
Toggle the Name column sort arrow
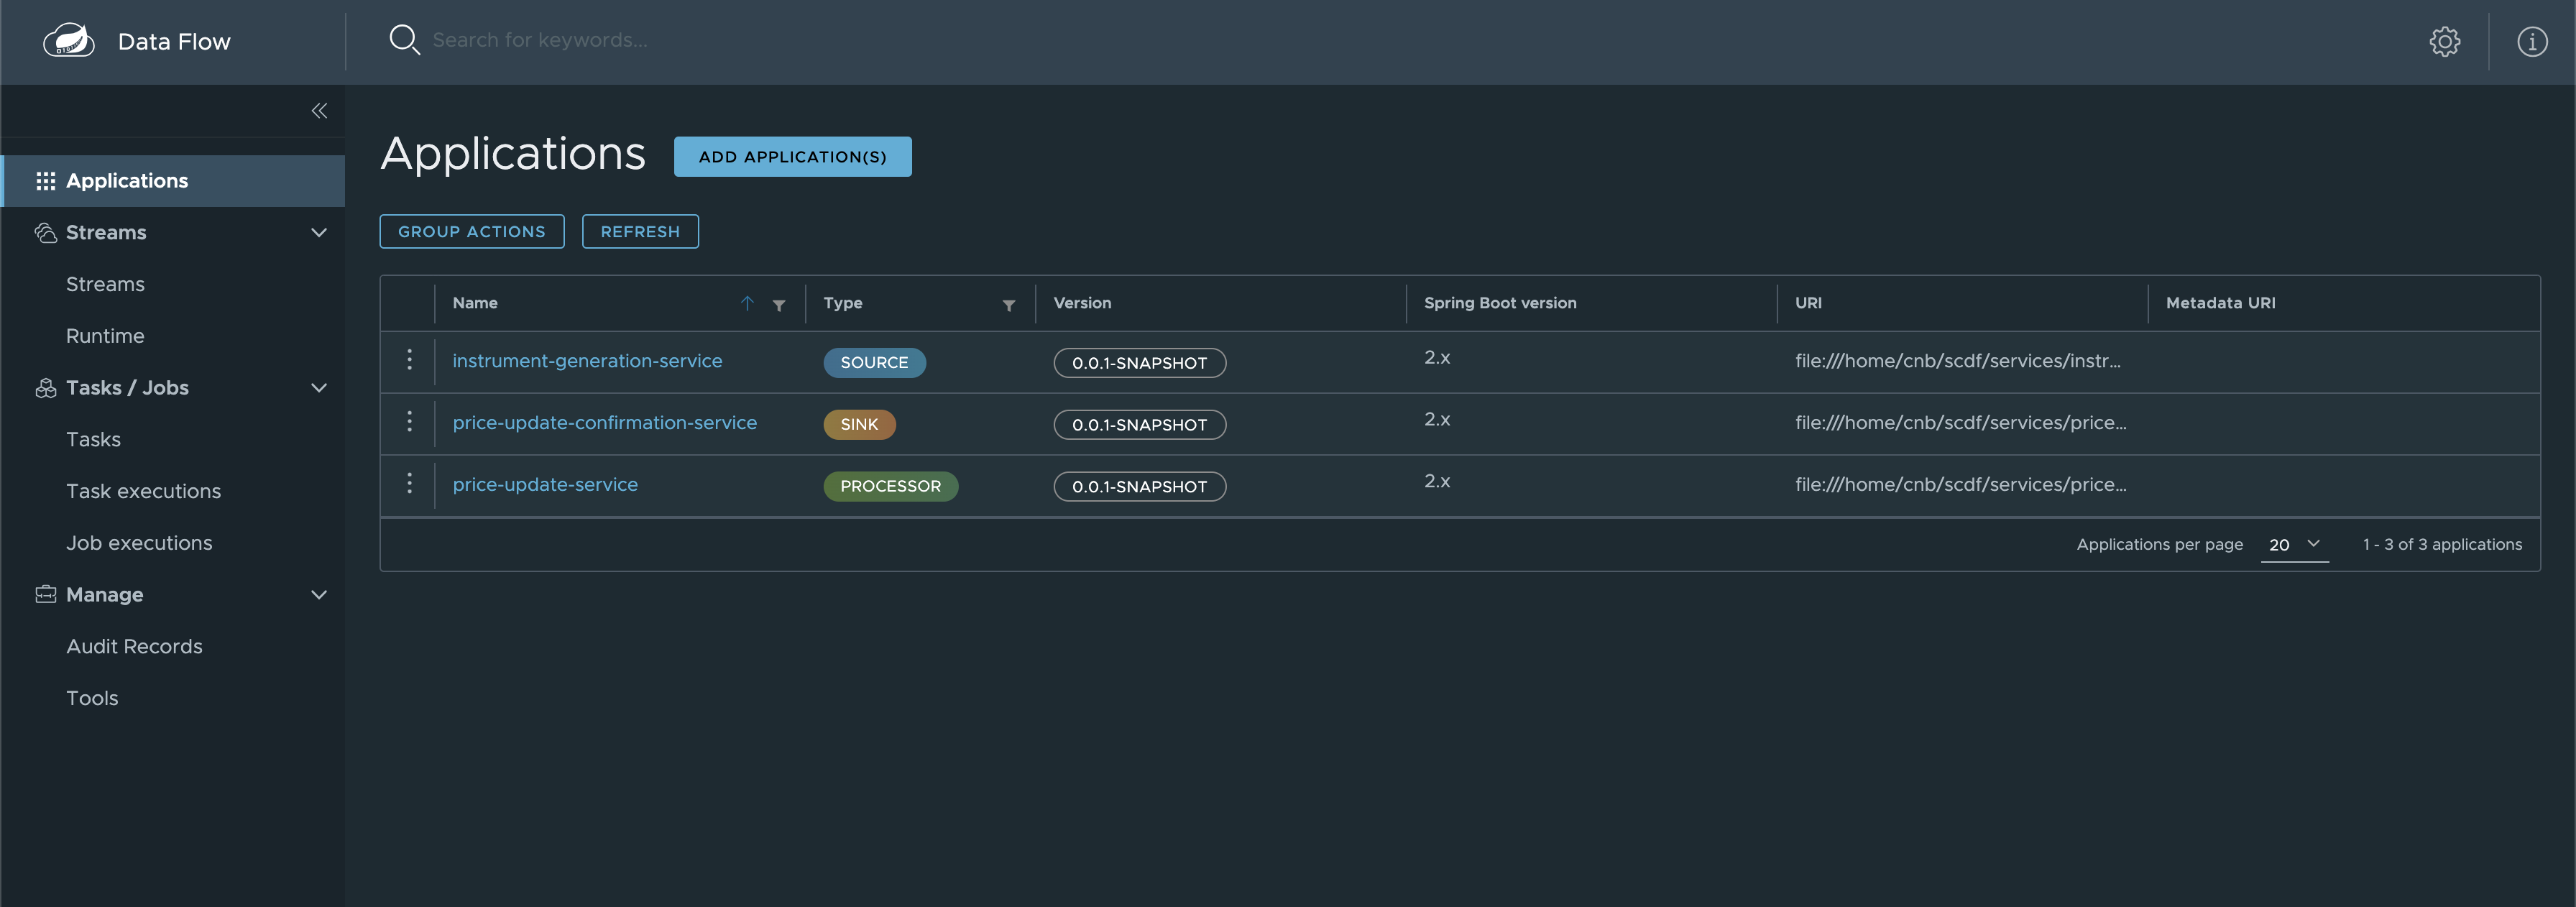[x=747, y=303]
